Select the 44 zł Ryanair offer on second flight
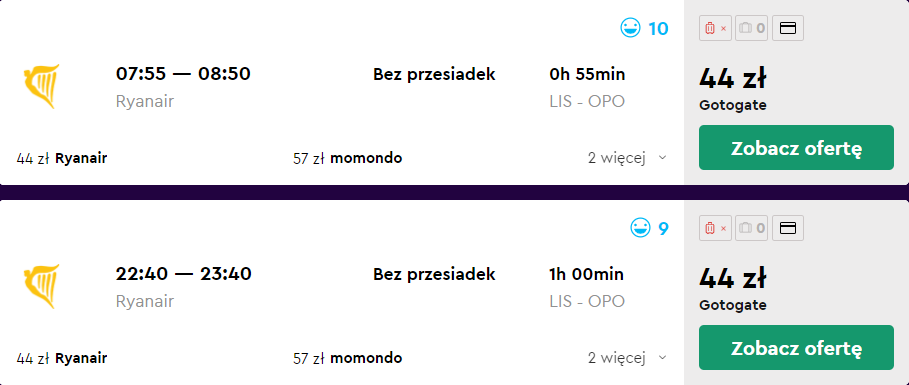 [x=62, y=358]
